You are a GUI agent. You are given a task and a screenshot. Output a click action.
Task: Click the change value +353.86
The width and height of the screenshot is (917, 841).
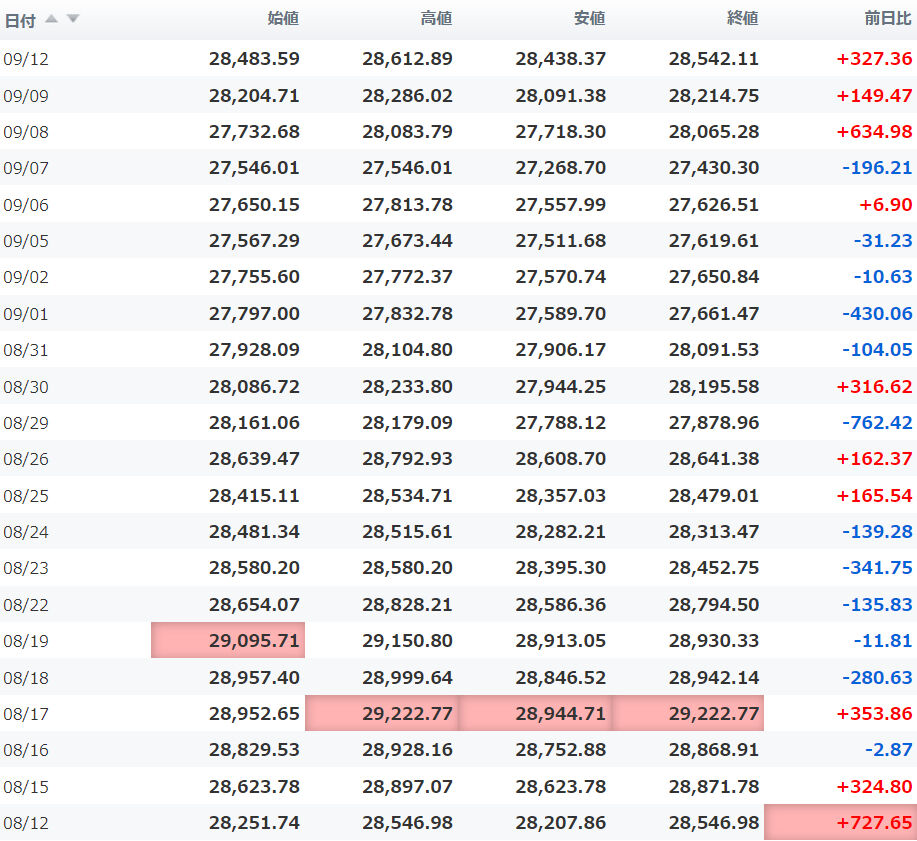point(874,714)
